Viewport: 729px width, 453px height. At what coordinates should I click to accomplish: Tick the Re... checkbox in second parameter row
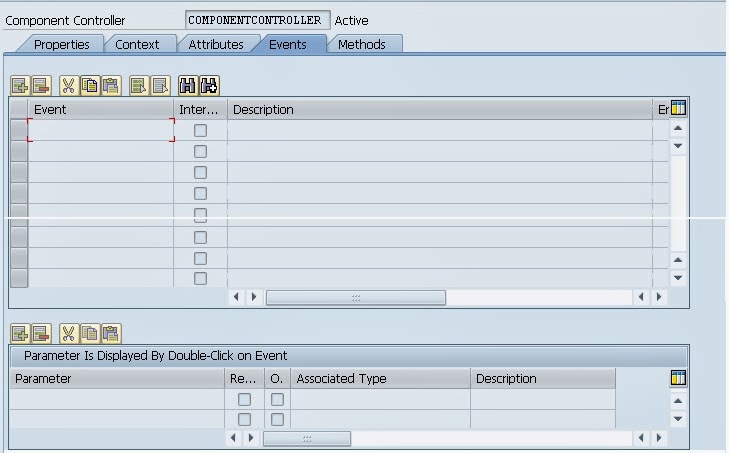coord(244,420)
